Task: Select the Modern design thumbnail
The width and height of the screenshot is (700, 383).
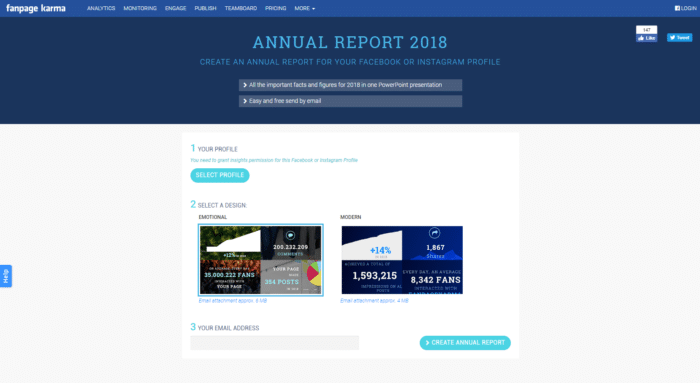Action: click(x=402, y=260)
